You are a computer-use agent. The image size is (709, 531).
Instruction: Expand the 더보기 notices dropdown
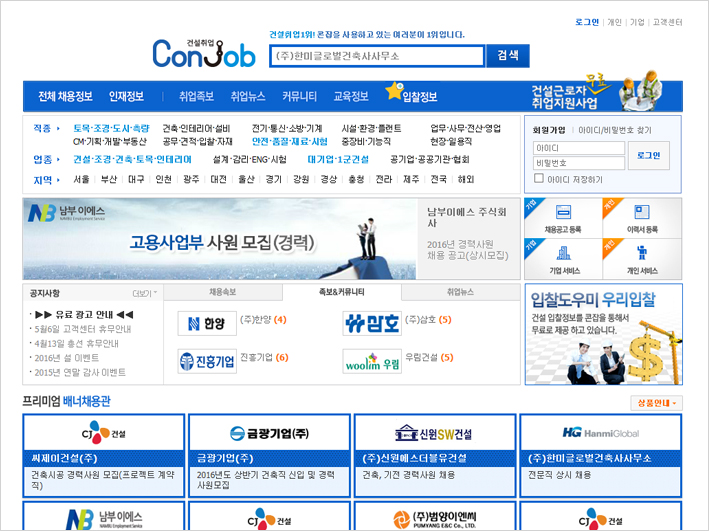pos(145,294)
